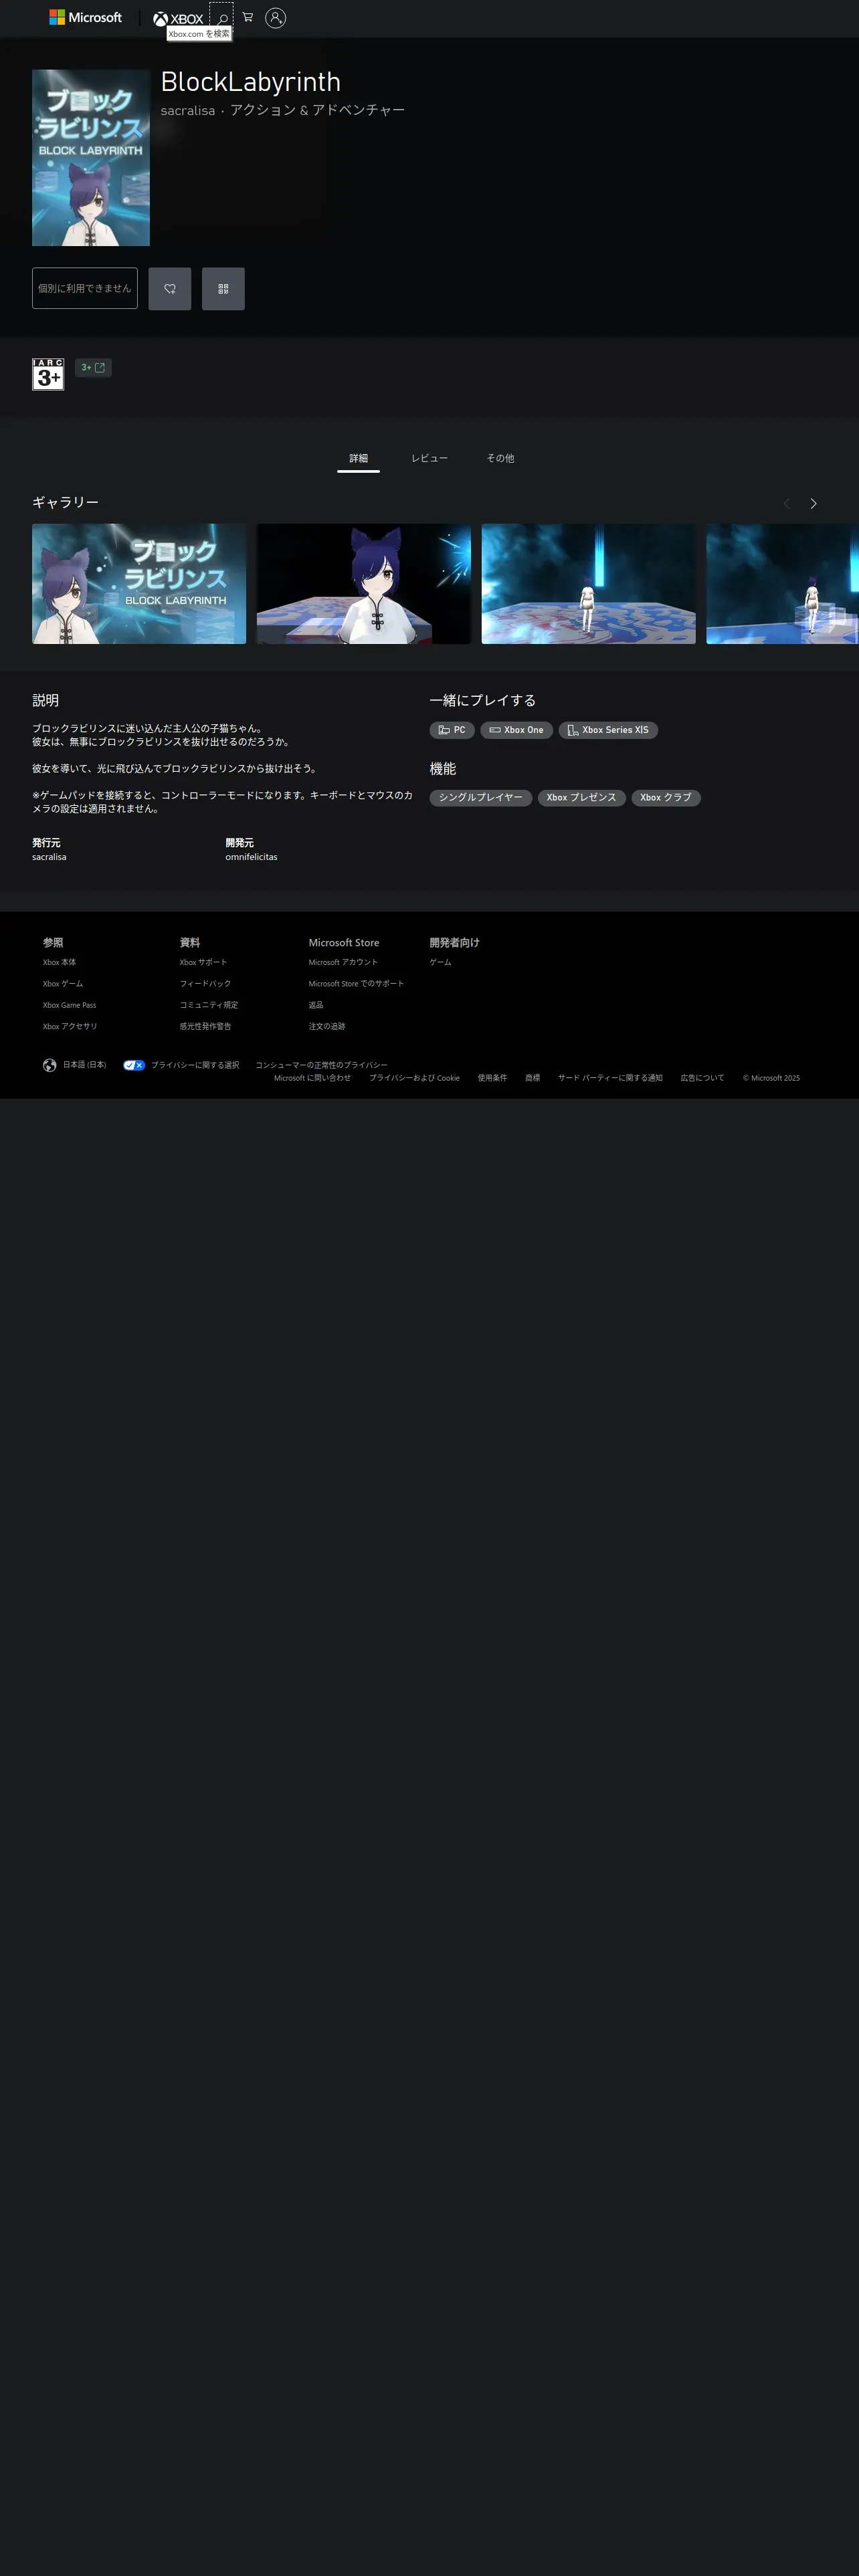
Task: Open the 3+ rating external link
Action: (x=93, y=368)
